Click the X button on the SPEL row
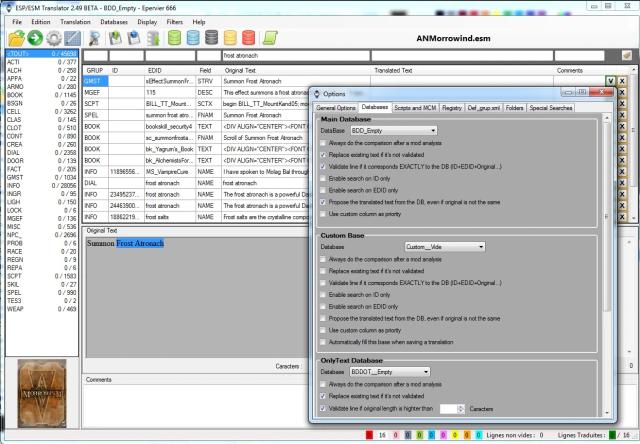This screenshot has width=640, height=444. (622, 115)
